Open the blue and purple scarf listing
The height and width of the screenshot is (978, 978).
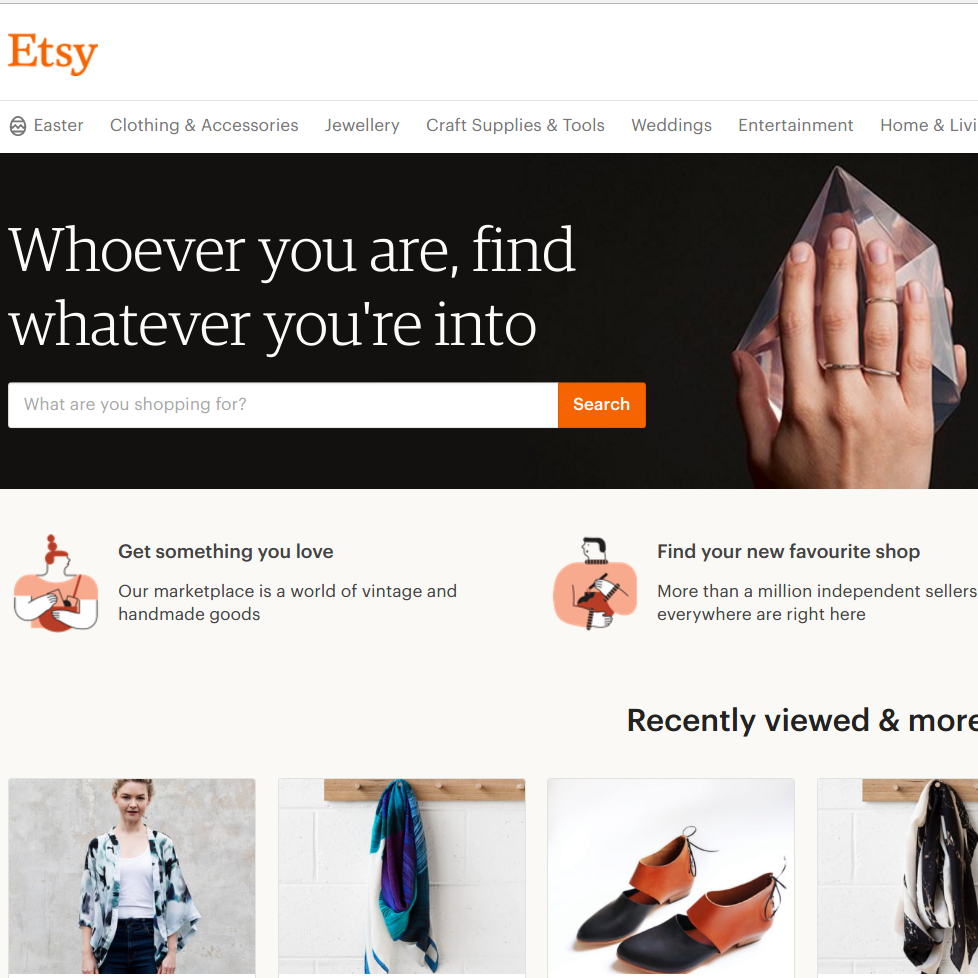point(402,878)
